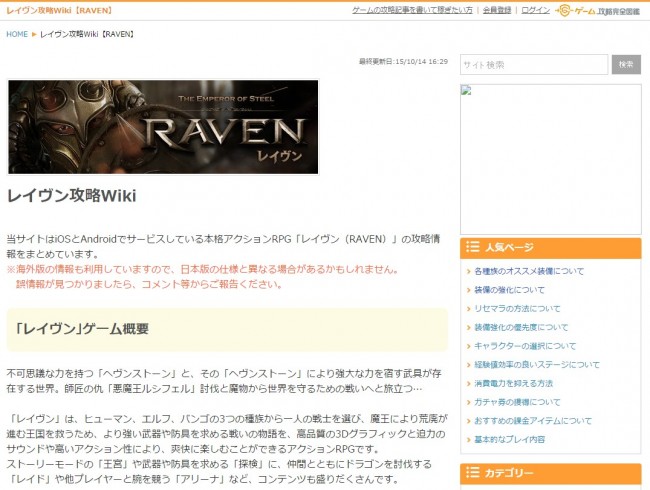Open the ゲームの攻略記事を書いて稼ぎたい方 link
The image size is (650, 490).
point(412,10)
